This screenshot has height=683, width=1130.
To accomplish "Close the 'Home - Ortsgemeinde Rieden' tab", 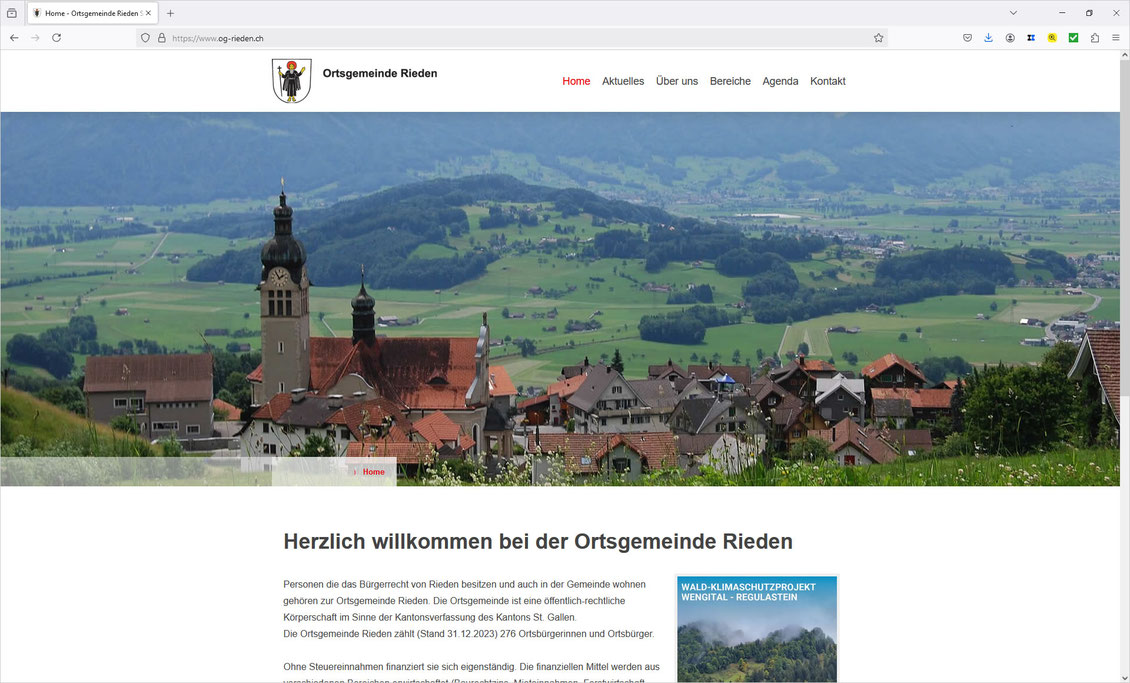I will click(x=148, y=13).
